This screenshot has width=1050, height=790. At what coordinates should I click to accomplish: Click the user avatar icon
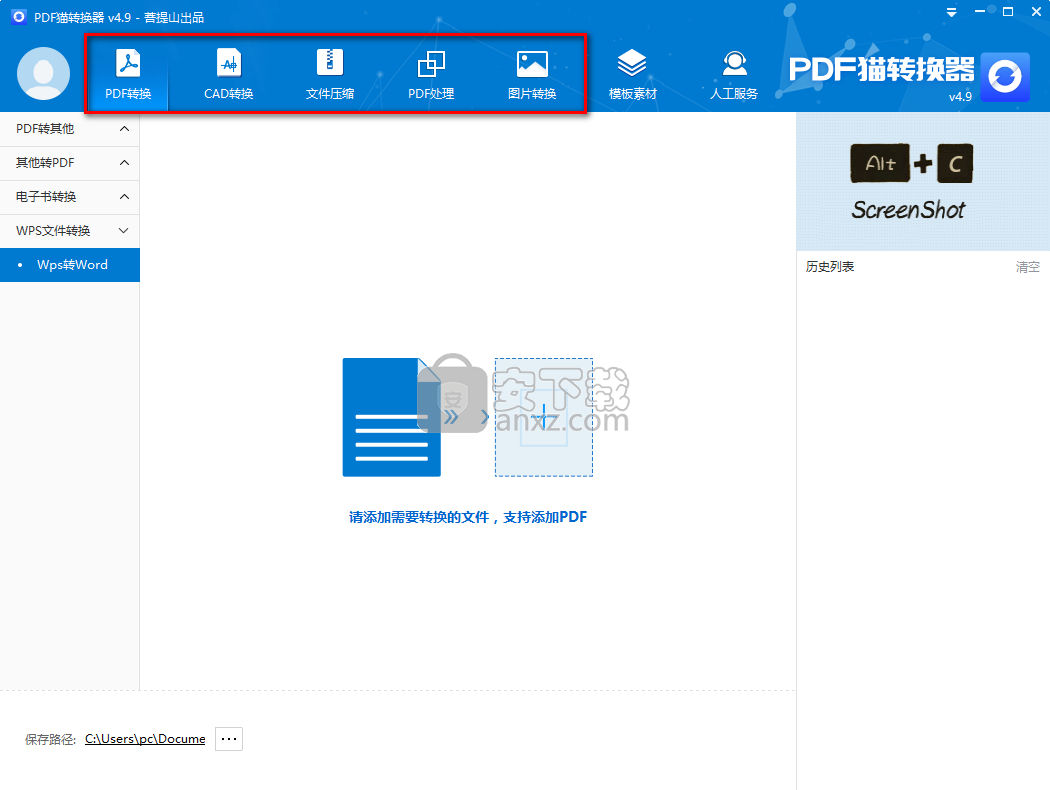click(x=44, y=74)
